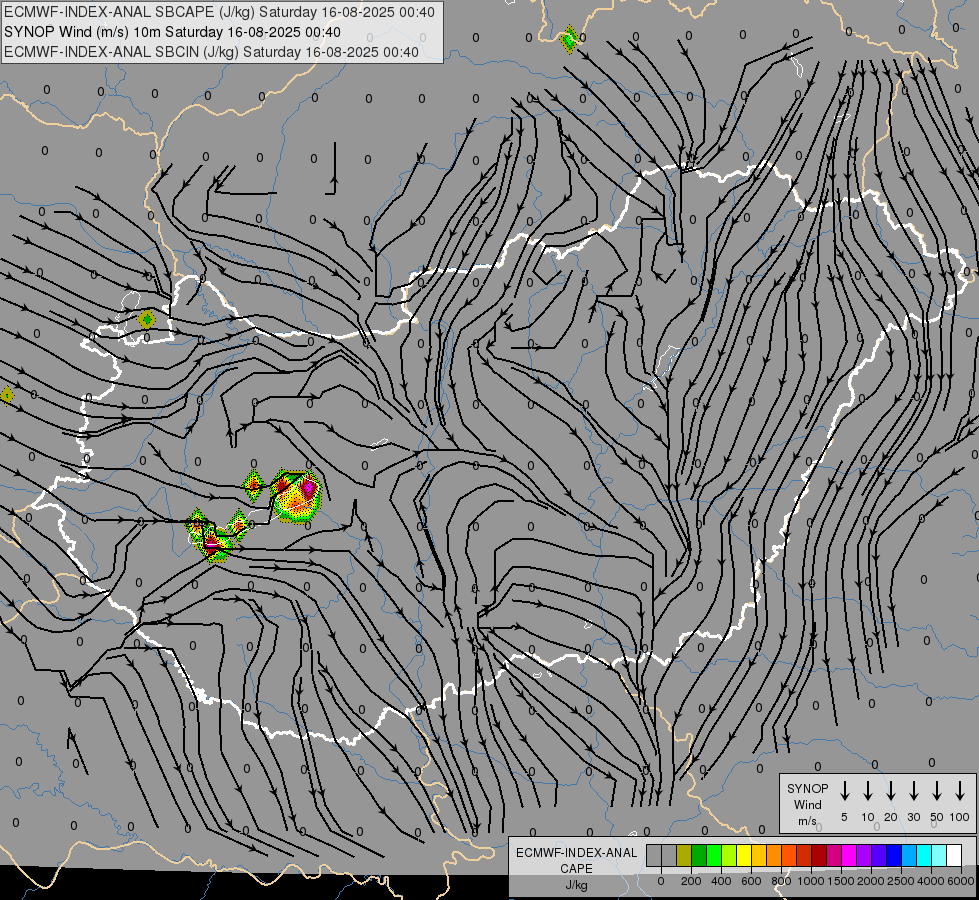
Task: Click the CAPE scale label 1500
Action: tap(841, 881)
